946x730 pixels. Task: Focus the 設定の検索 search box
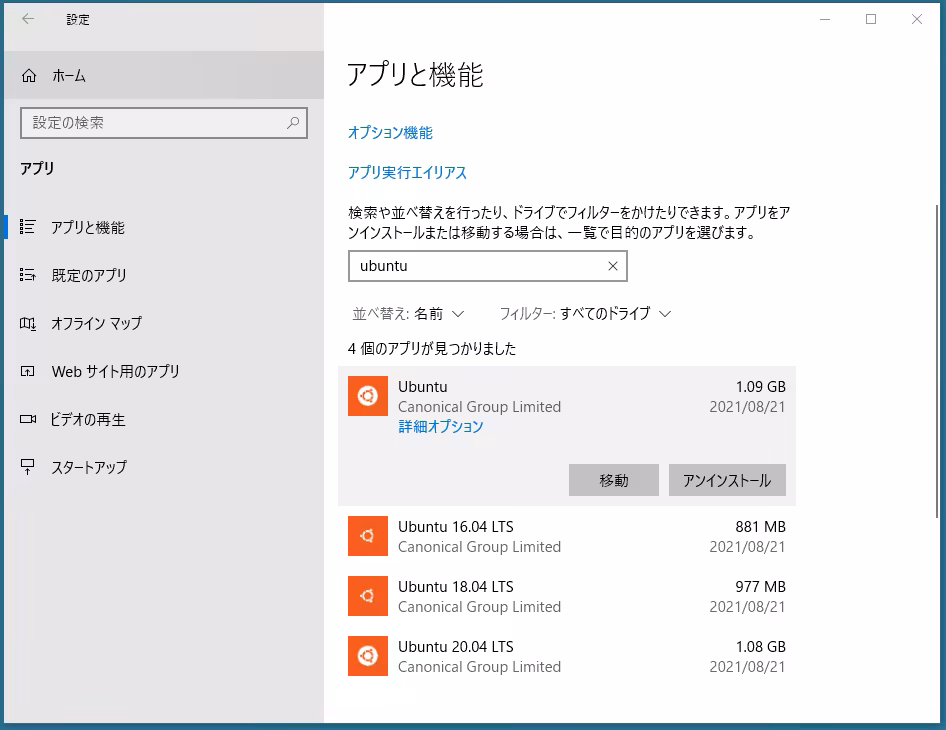(163, 123)
